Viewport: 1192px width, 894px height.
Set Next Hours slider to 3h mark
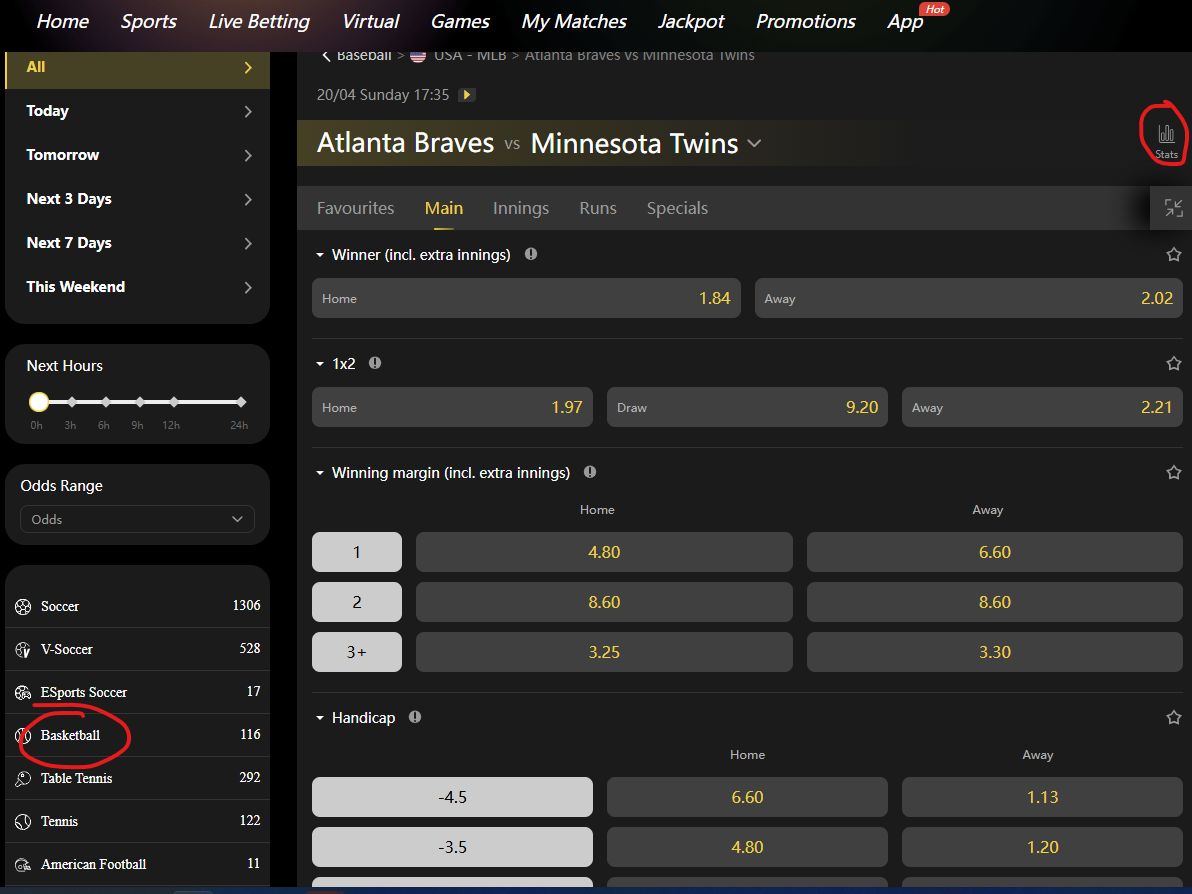pos(71,401)
